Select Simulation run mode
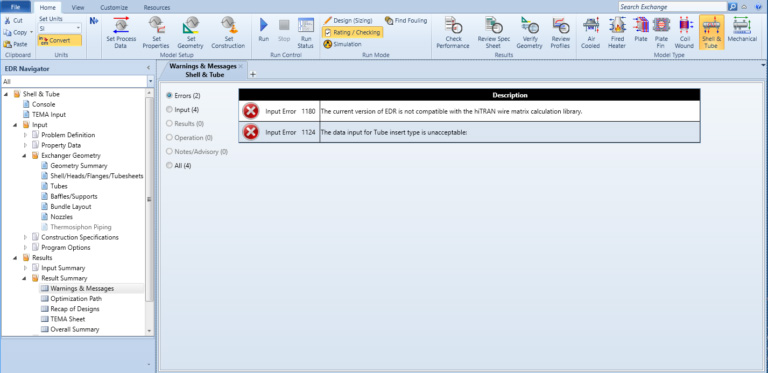This screenshot has height=373, width=768. [x=342, y=44]
